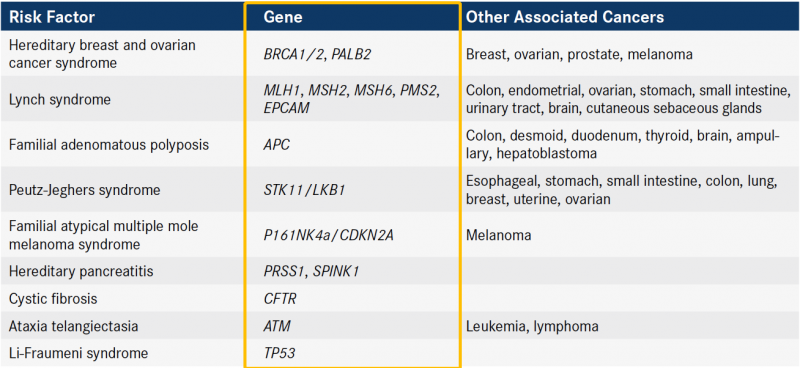Select the Cystic fibrosis row label
800x368 pixels.
tap(53, 298)
